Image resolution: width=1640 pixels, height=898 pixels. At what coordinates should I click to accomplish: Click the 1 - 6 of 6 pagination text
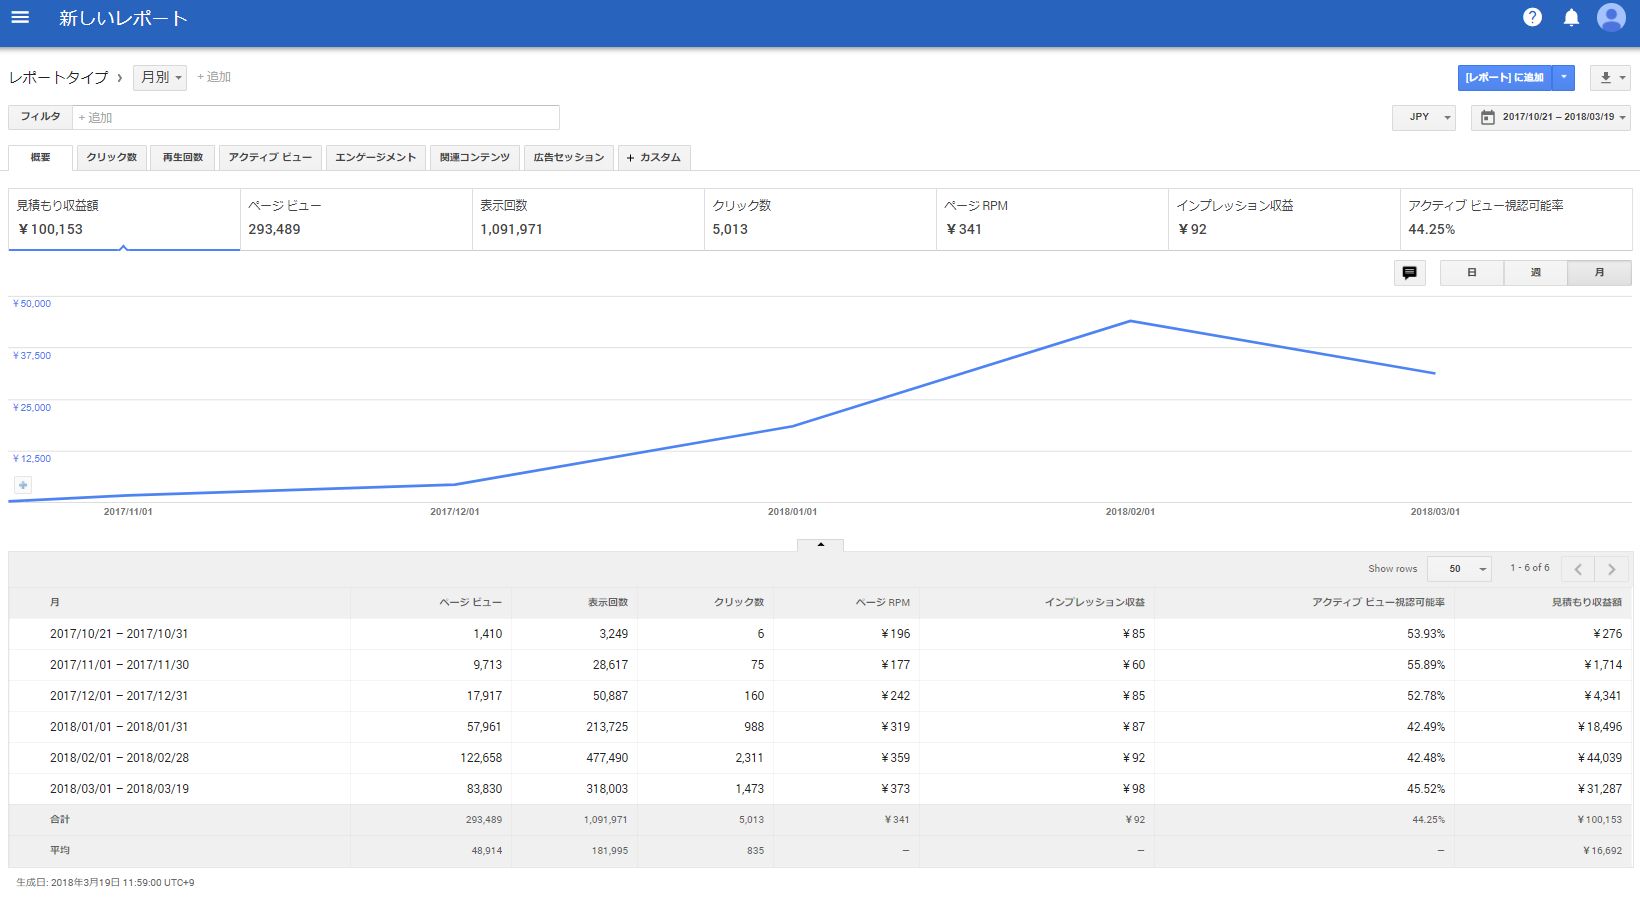pos(1530,568)
